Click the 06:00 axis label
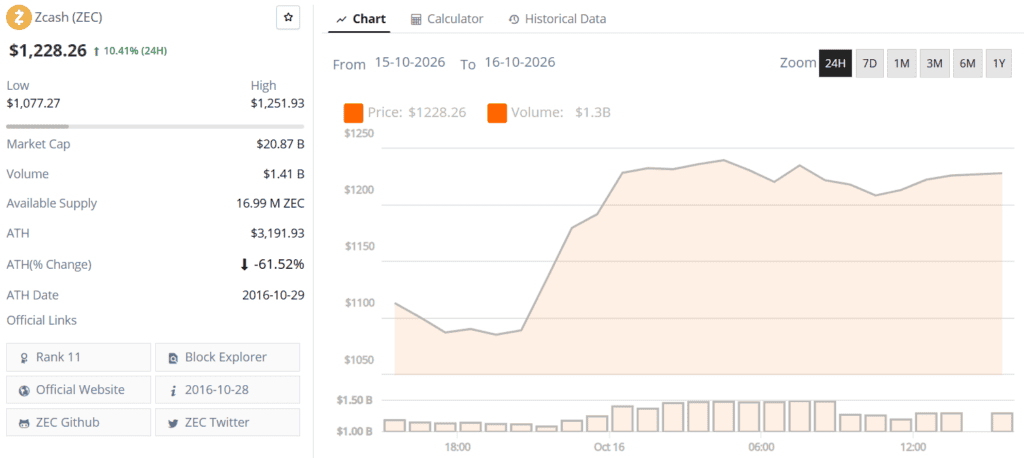 point(761,448)
